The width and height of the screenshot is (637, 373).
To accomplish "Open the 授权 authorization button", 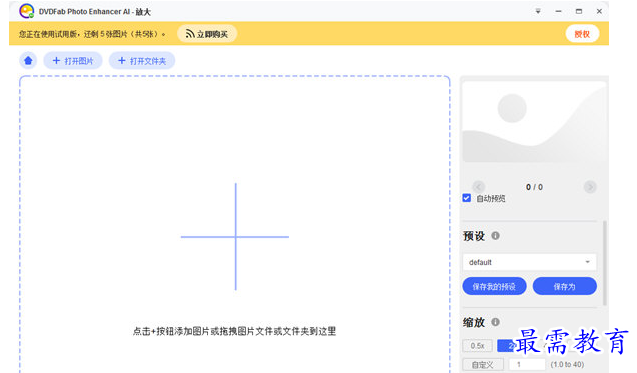I will [x=582, y=34].
